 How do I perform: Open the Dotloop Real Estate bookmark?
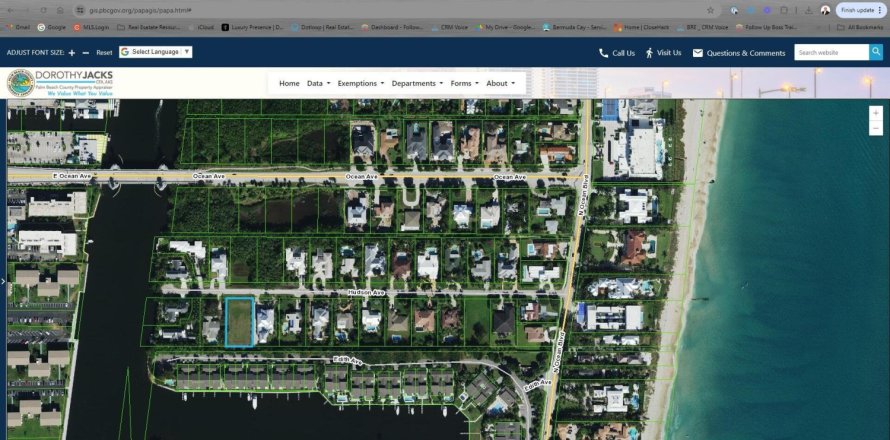[323, 27]
